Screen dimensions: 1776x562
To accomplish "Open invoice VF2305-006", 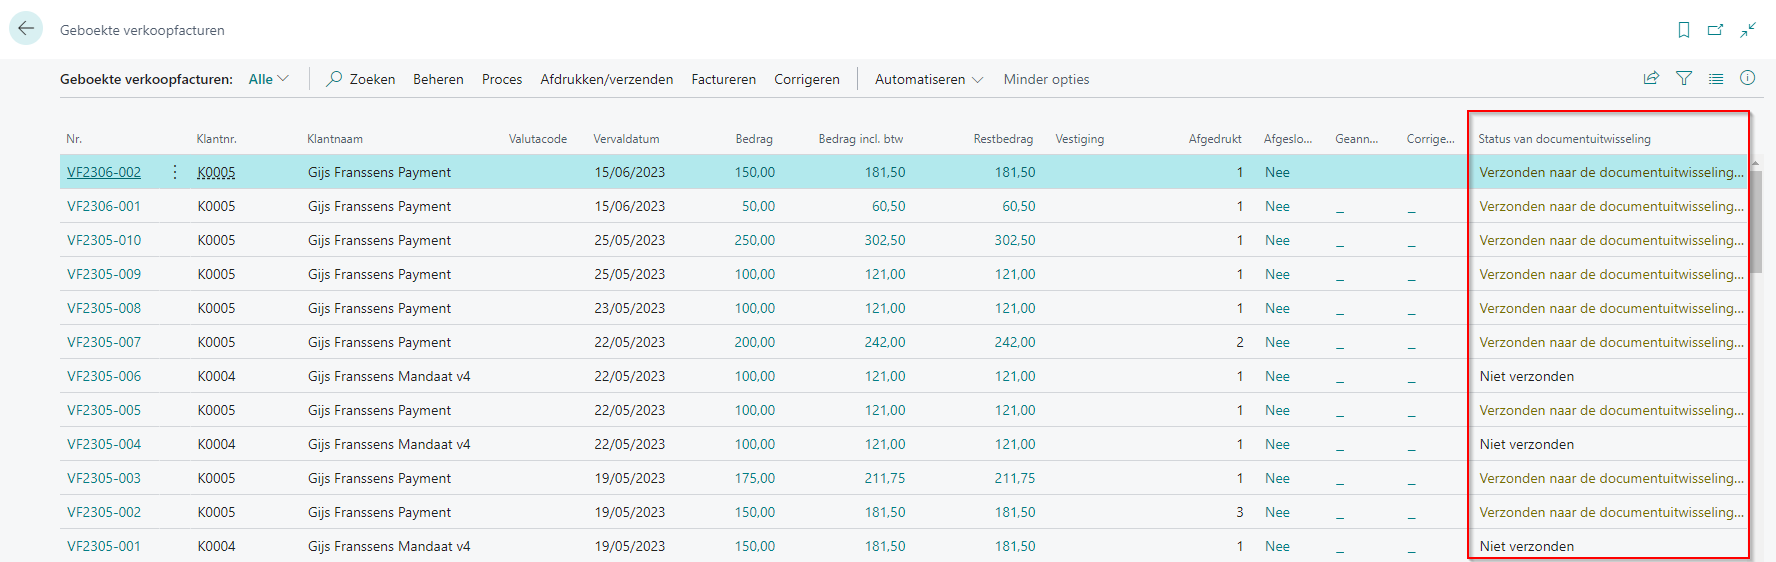I will click(x=104, y=376).
